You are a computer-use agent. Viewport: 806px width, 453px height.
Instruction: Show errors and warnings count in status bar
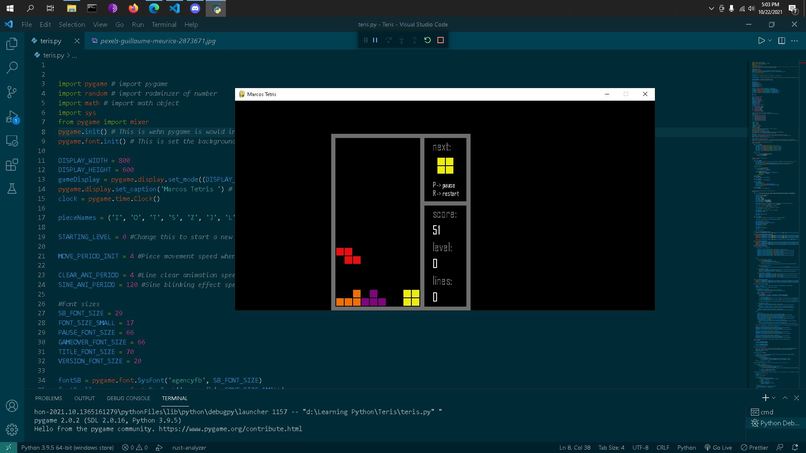click(135, 447)
